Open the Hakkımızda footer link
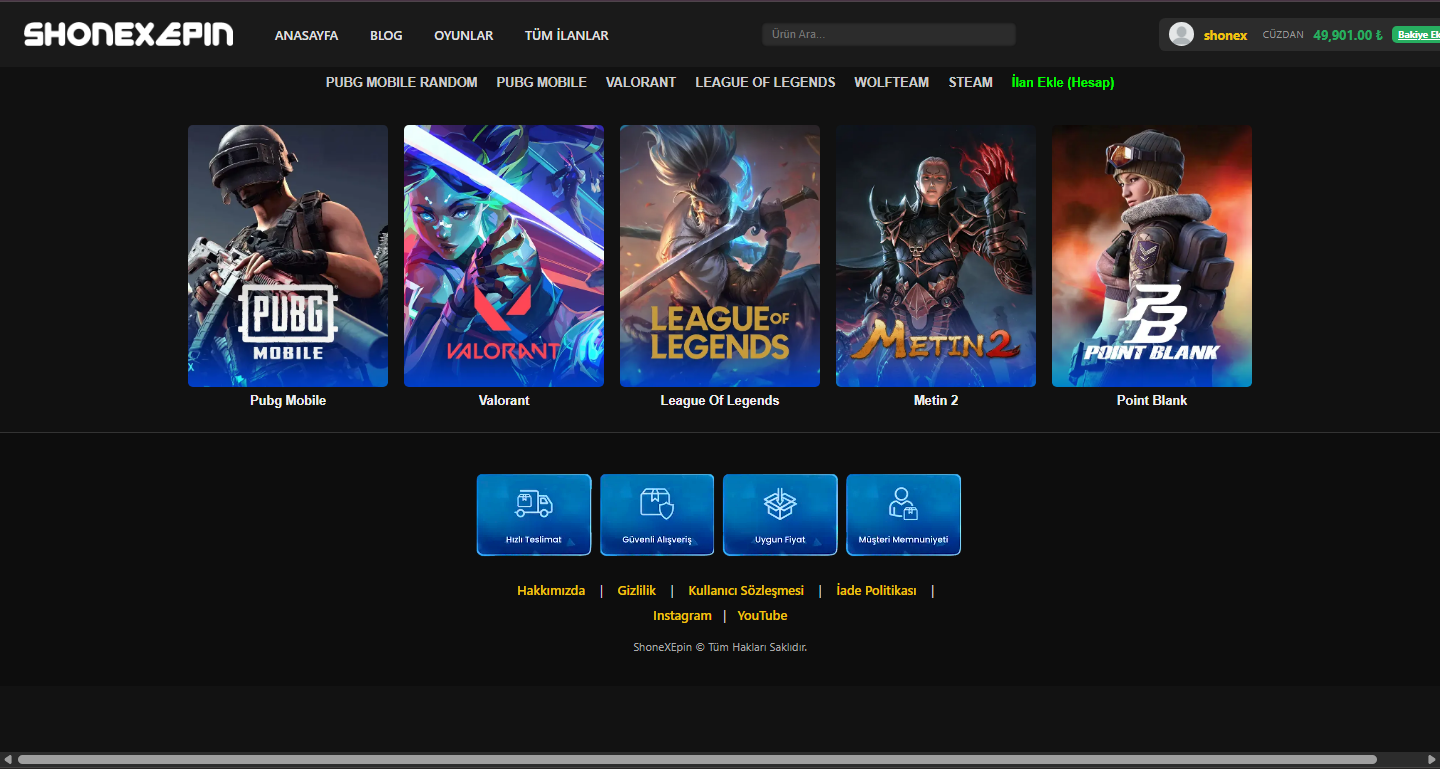1440x769 pixels. (x=551, y=590)
